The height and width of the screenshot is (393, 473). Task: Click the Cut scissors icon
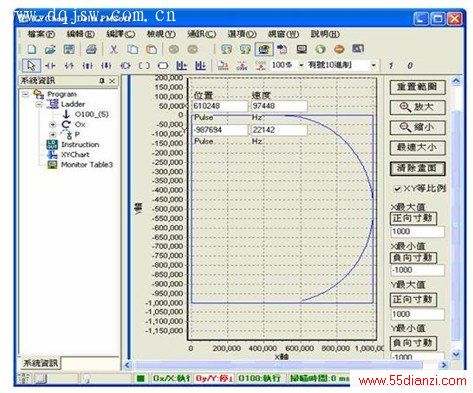pos(114,49)
